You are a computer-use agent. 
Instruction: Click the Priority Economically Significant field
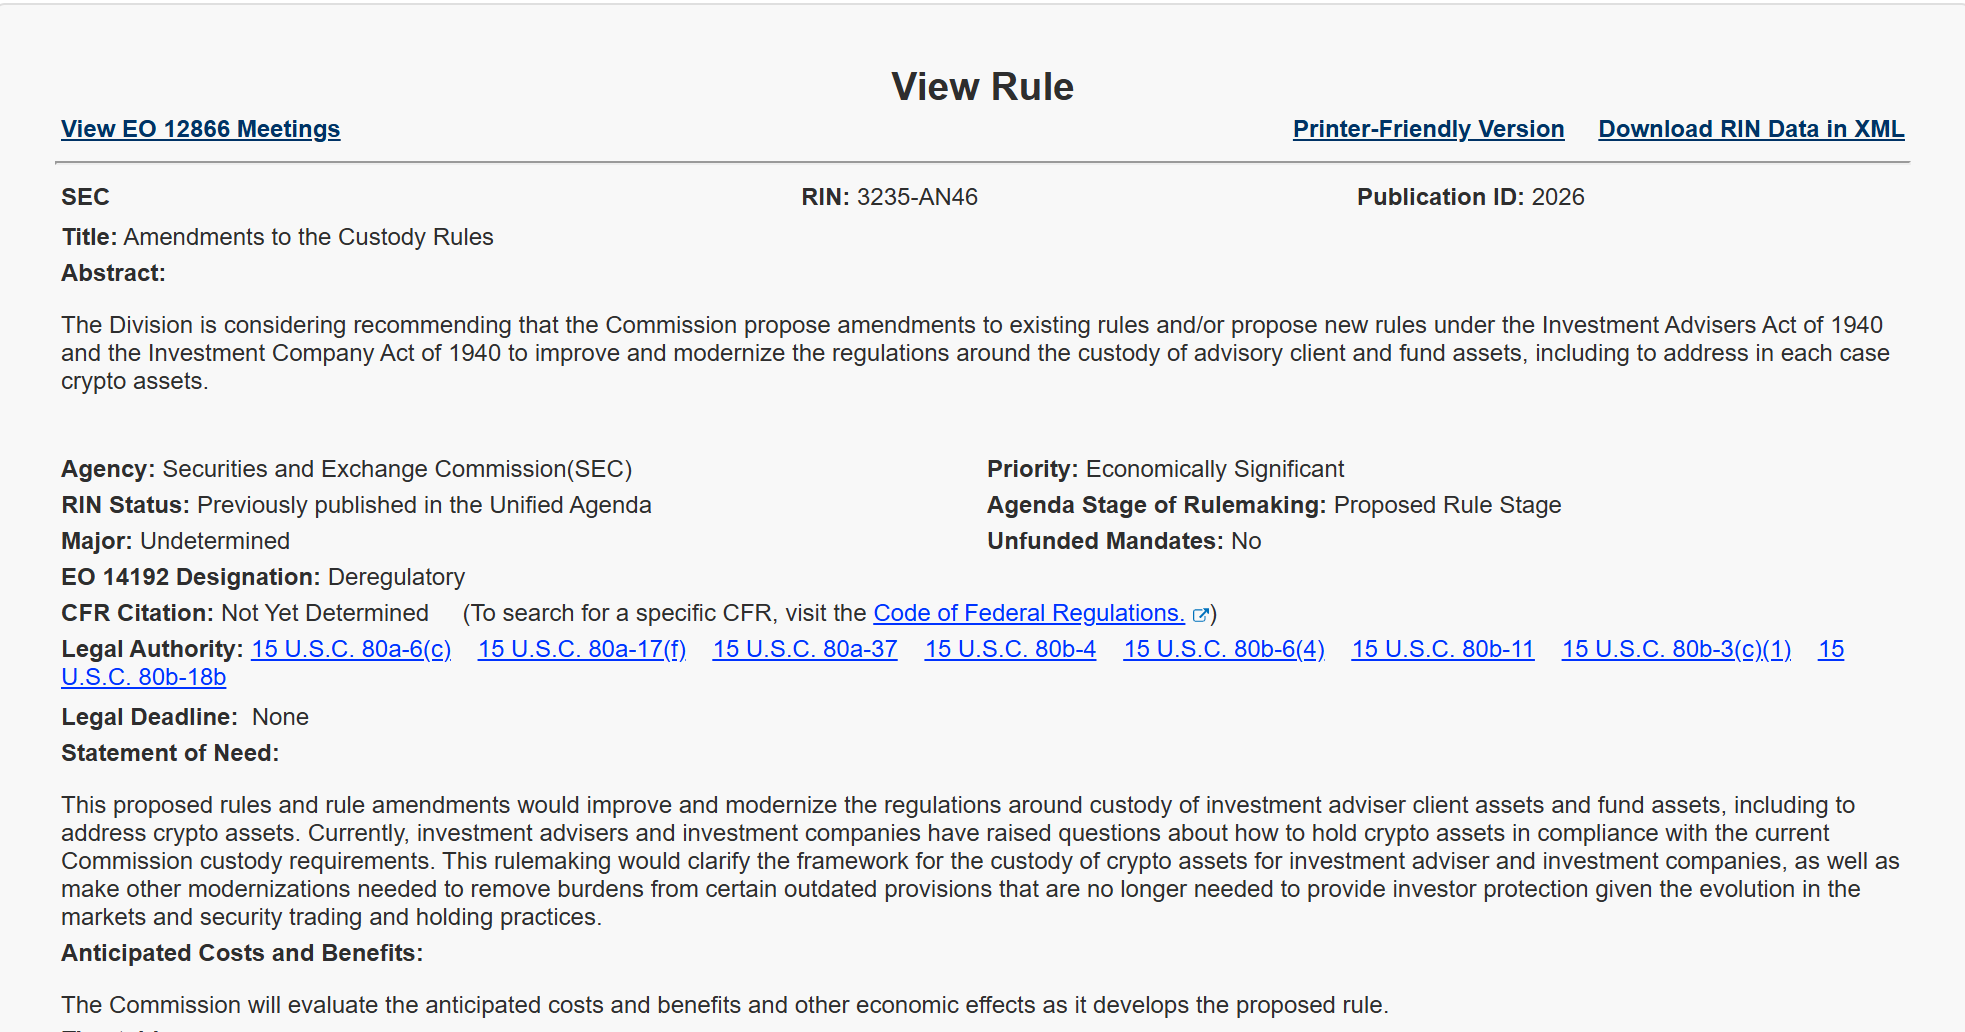[1165, 469]
